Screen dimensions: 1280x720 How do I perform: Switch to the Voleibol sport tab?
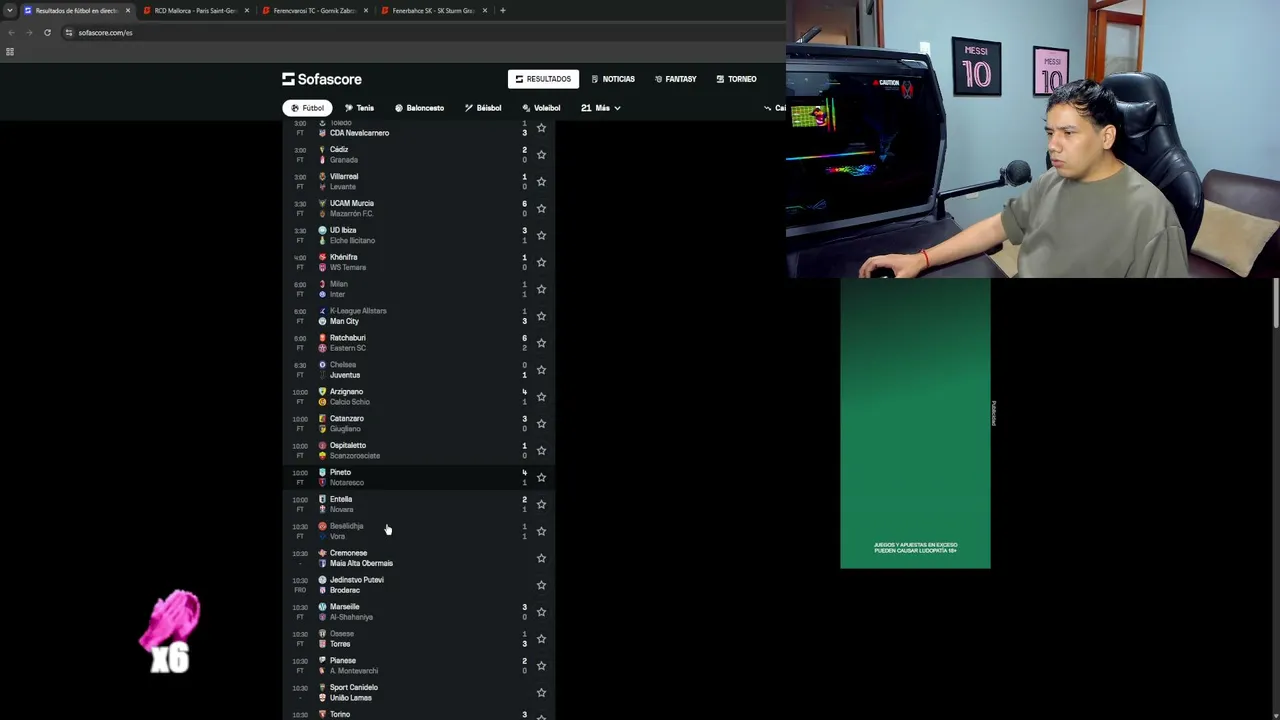(x=541, y=108)
